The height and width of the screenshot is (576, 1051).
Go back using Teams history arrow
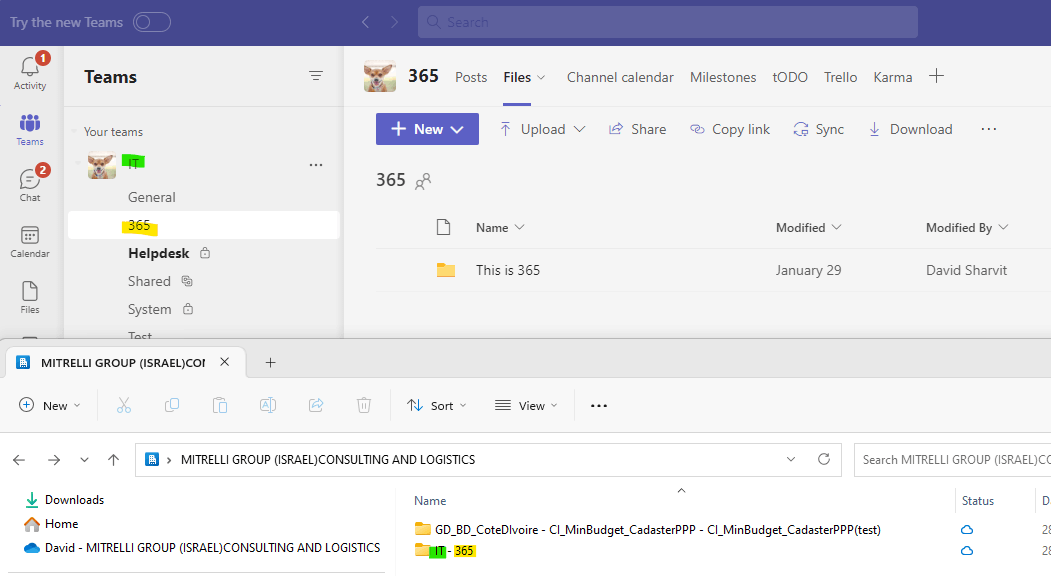365,22
